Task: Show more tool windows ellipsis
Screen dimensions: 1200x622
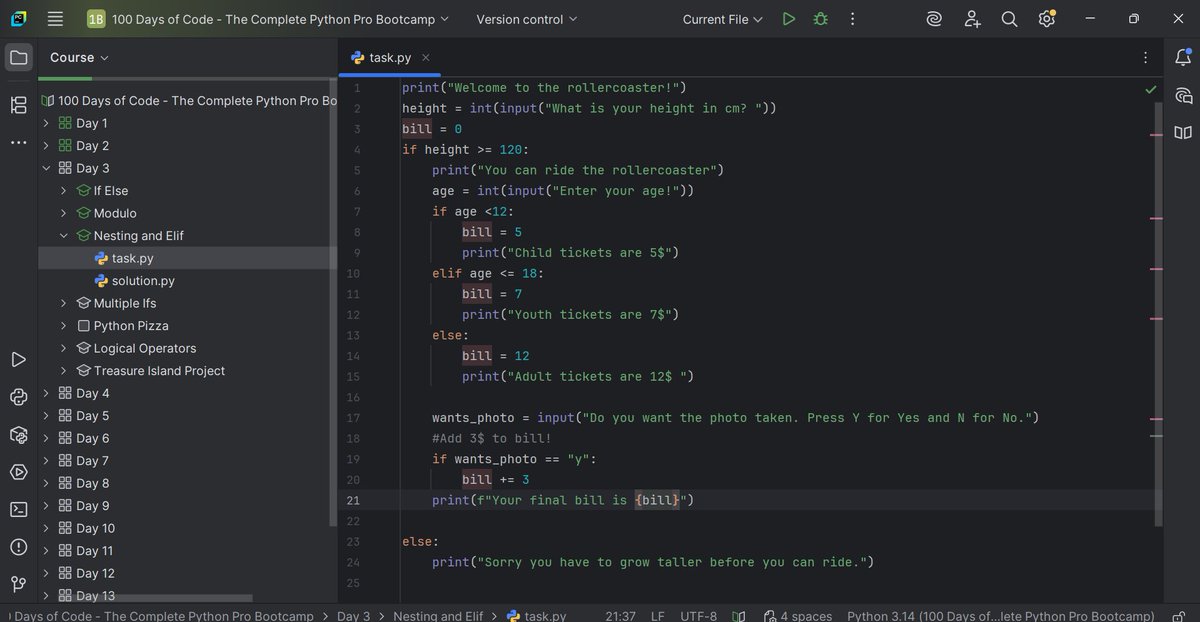Action: click(18, 142)
